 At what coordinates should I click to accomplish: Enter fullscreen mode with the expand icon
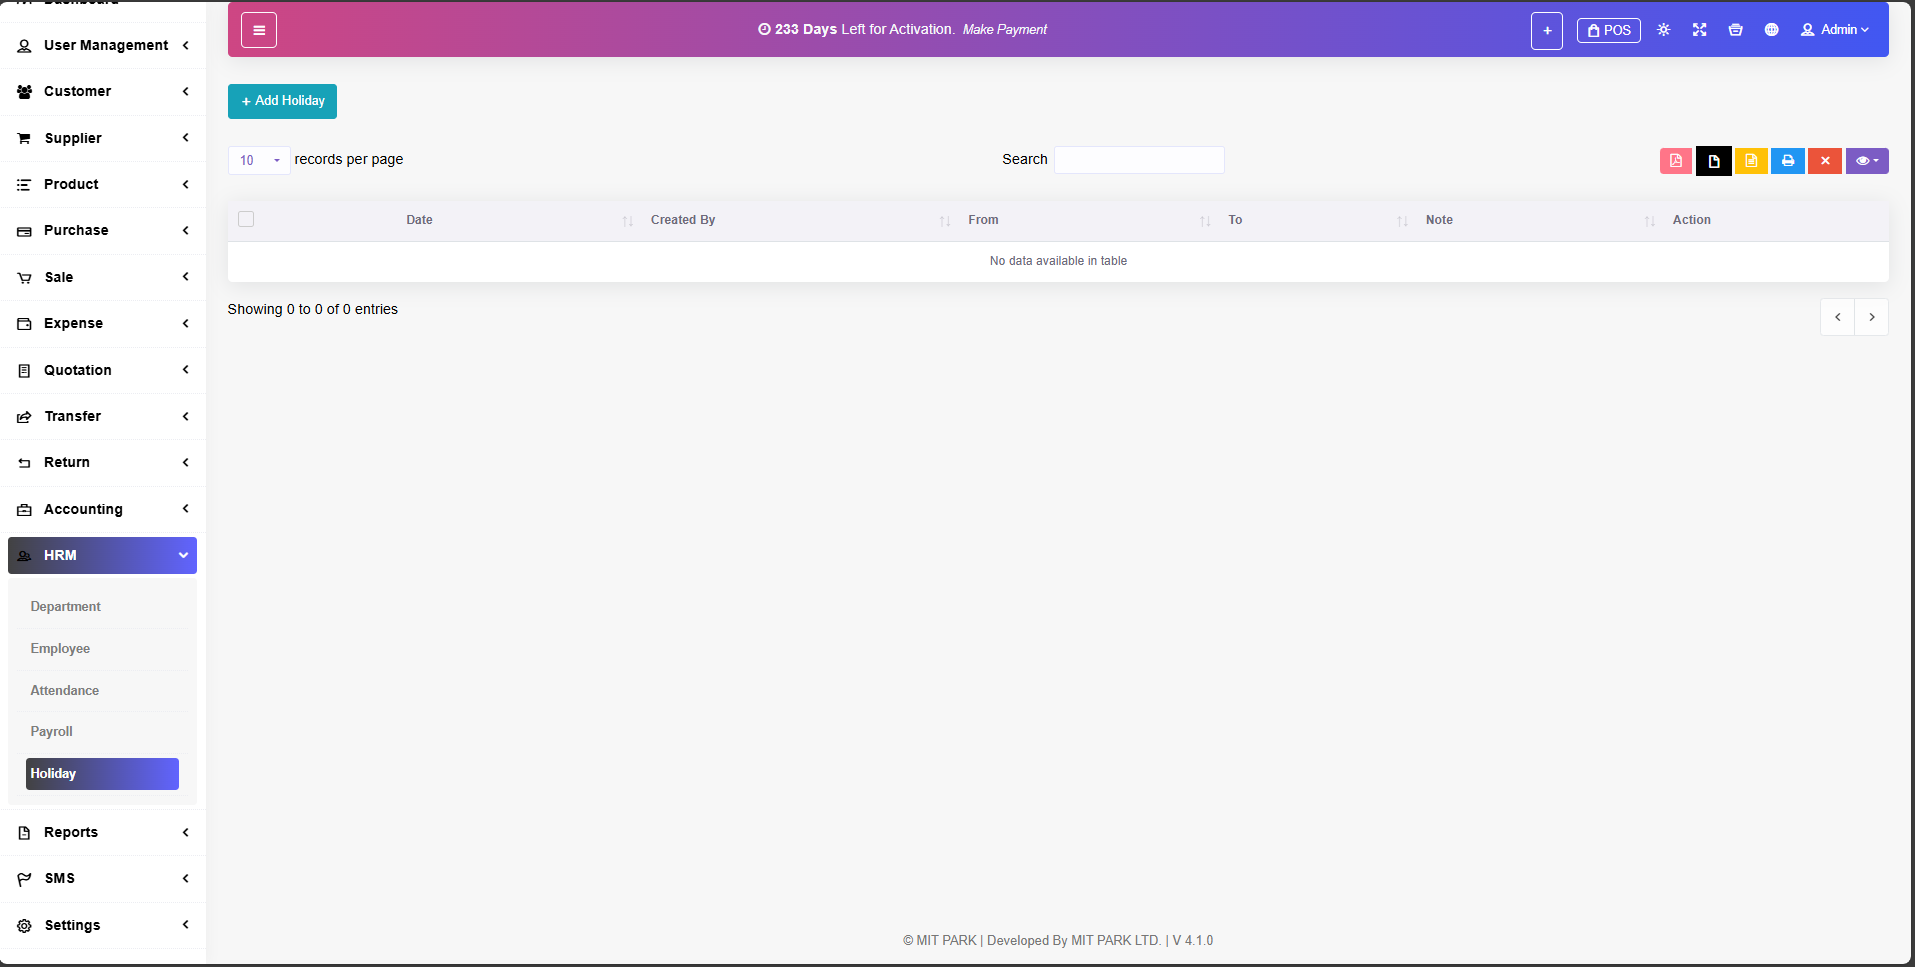click(x=1699, y=30)
